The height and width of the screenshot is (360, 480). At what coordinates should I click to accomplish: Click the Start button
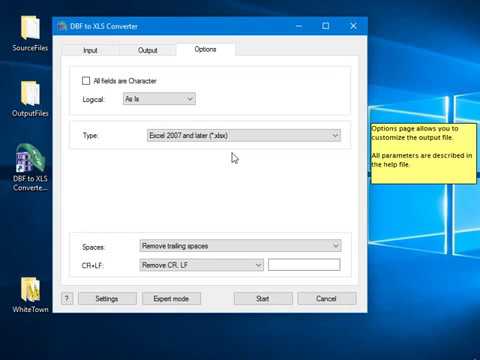pyautogui.click(x=263, y=299)
